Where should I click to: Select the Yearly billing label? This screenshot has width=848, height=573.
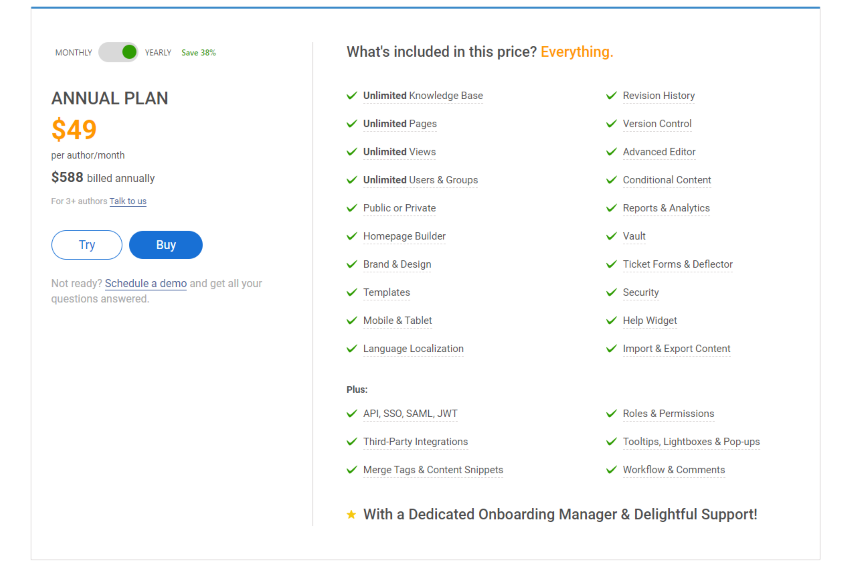coord(158,53)
